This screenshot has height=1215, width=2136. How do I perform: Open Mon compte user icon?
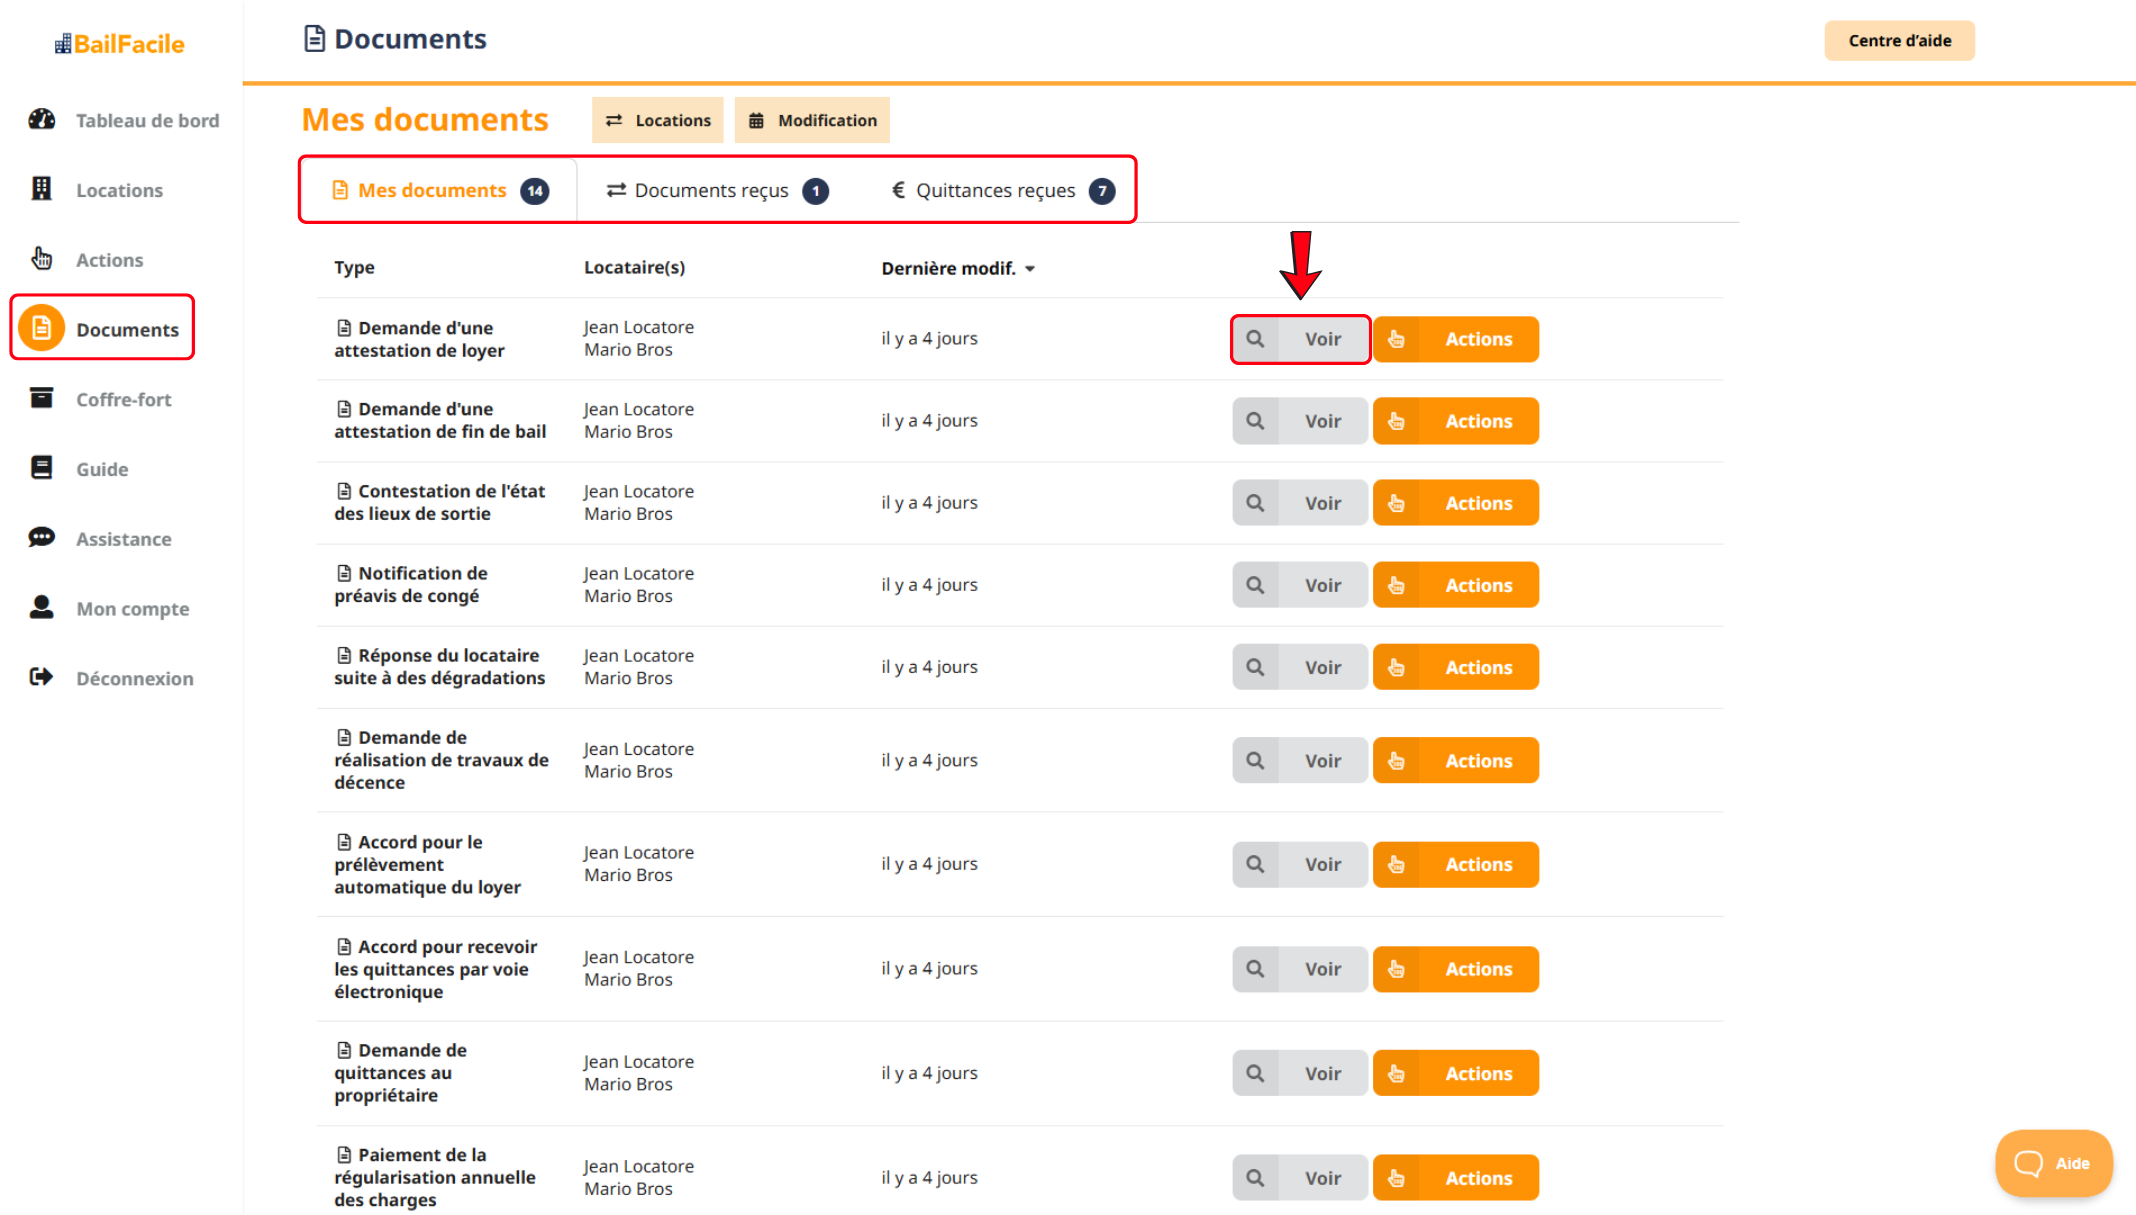pos(41,607)
